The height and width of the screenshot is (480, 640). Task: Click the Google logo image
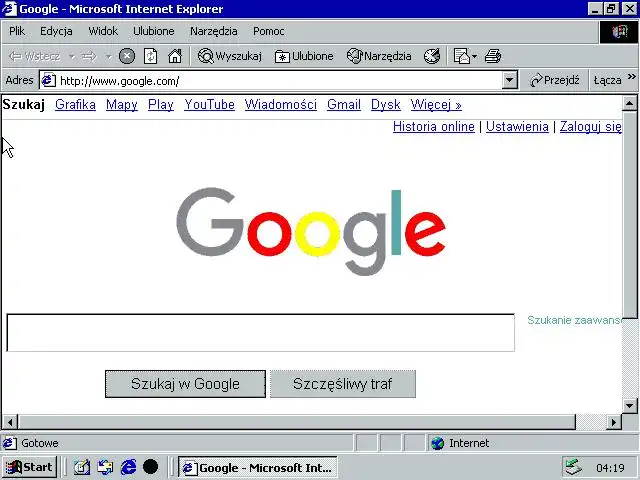311,231
